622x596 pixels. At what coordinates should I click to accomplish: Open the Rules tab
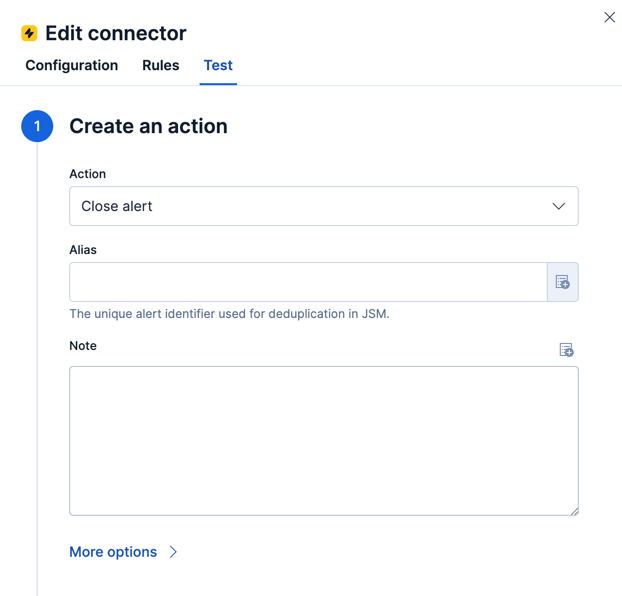[x=161, y=66]
